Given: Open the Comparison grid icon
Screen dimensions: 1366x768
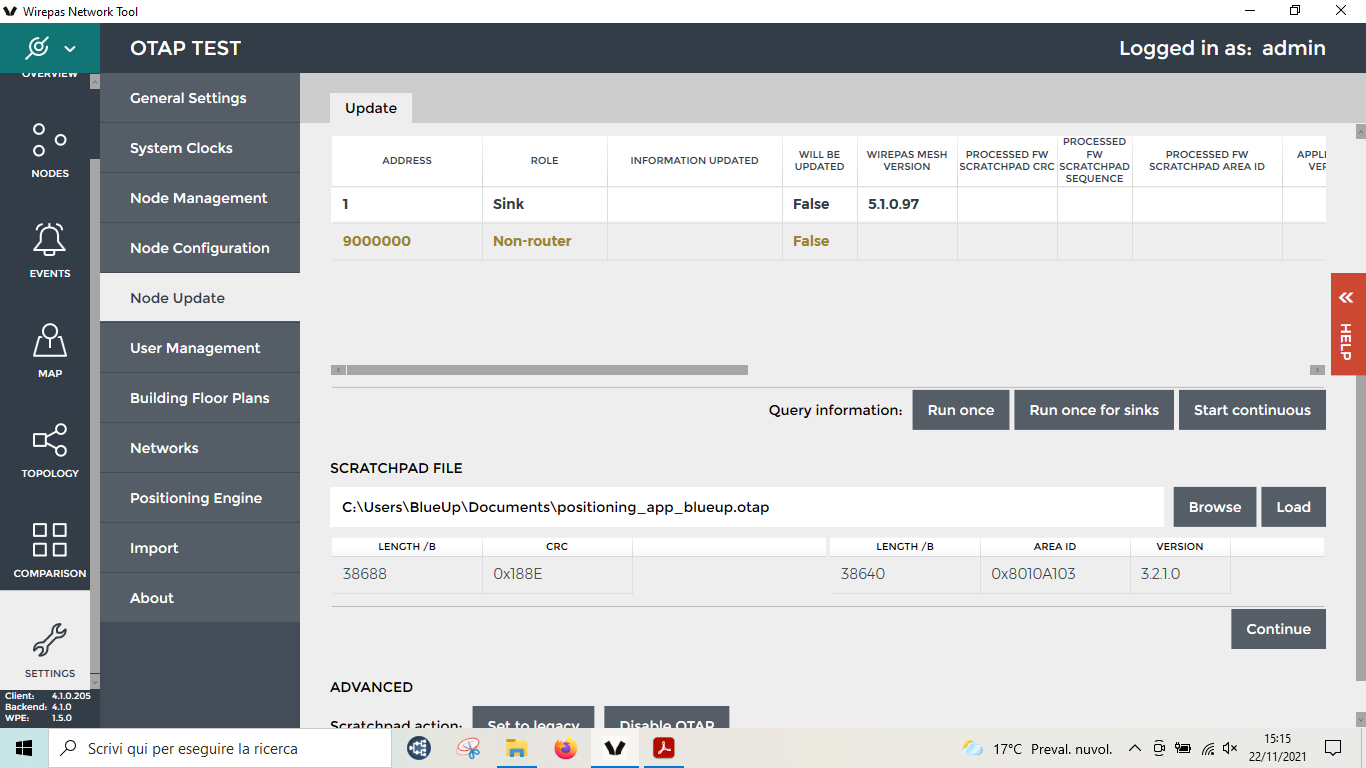Looking at the screenshot, I should 49,541.
